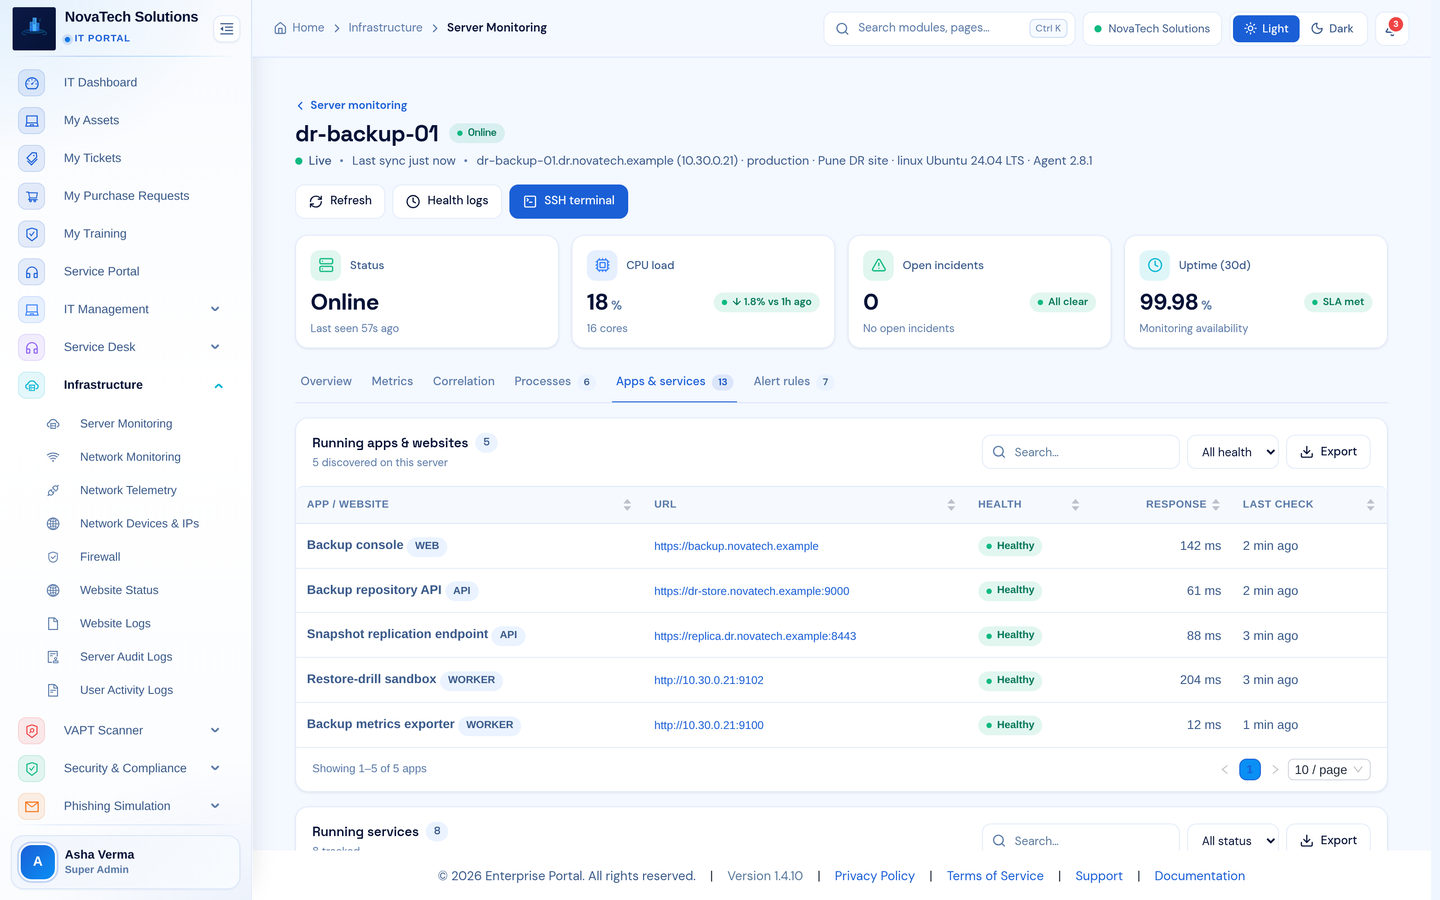Click the sidebar collapse icon
The height and width of the screenshot is (900, 1440).
227,29
